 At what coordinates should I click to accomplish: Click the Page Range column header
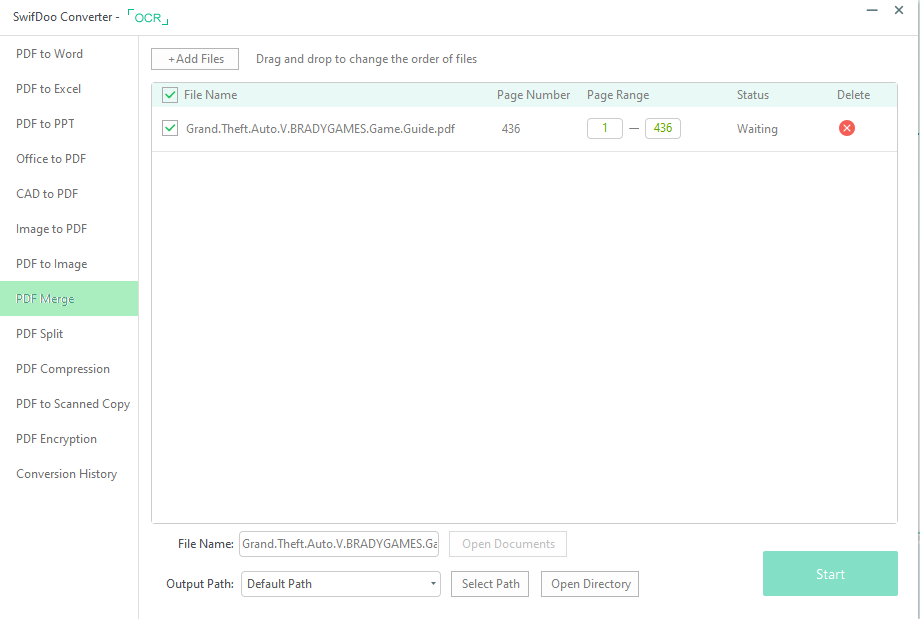(x=618, y=95)
